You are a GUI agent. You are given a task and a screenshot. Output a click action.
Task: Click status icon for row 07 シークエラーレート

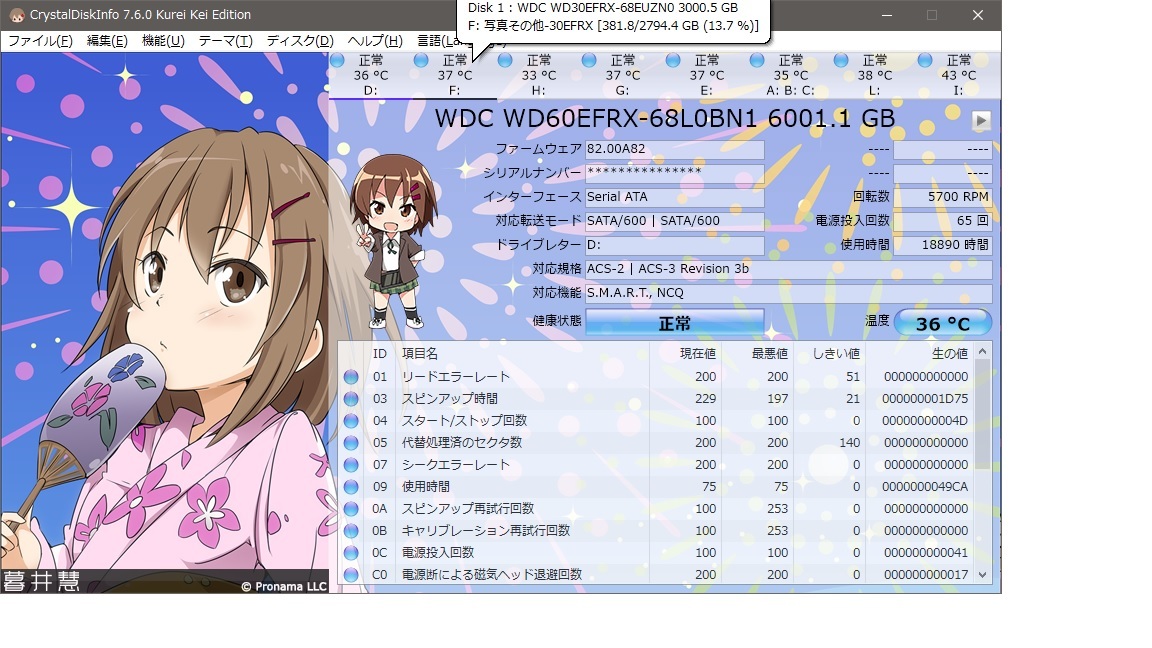351,465
